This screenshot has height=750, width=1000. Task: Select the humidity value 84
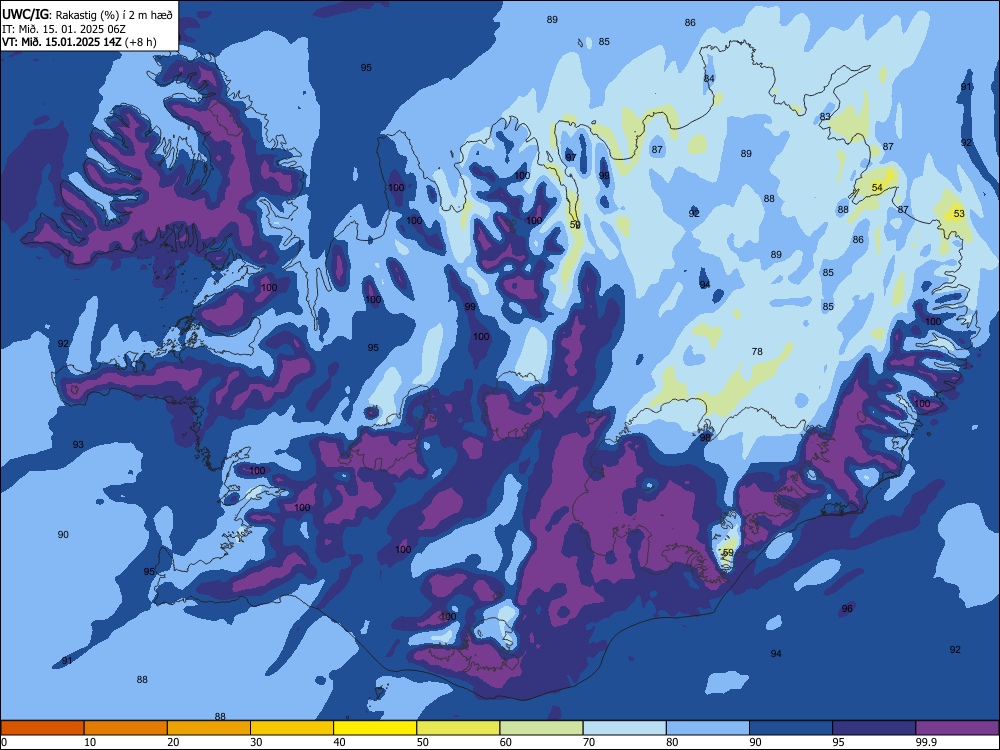709,78
